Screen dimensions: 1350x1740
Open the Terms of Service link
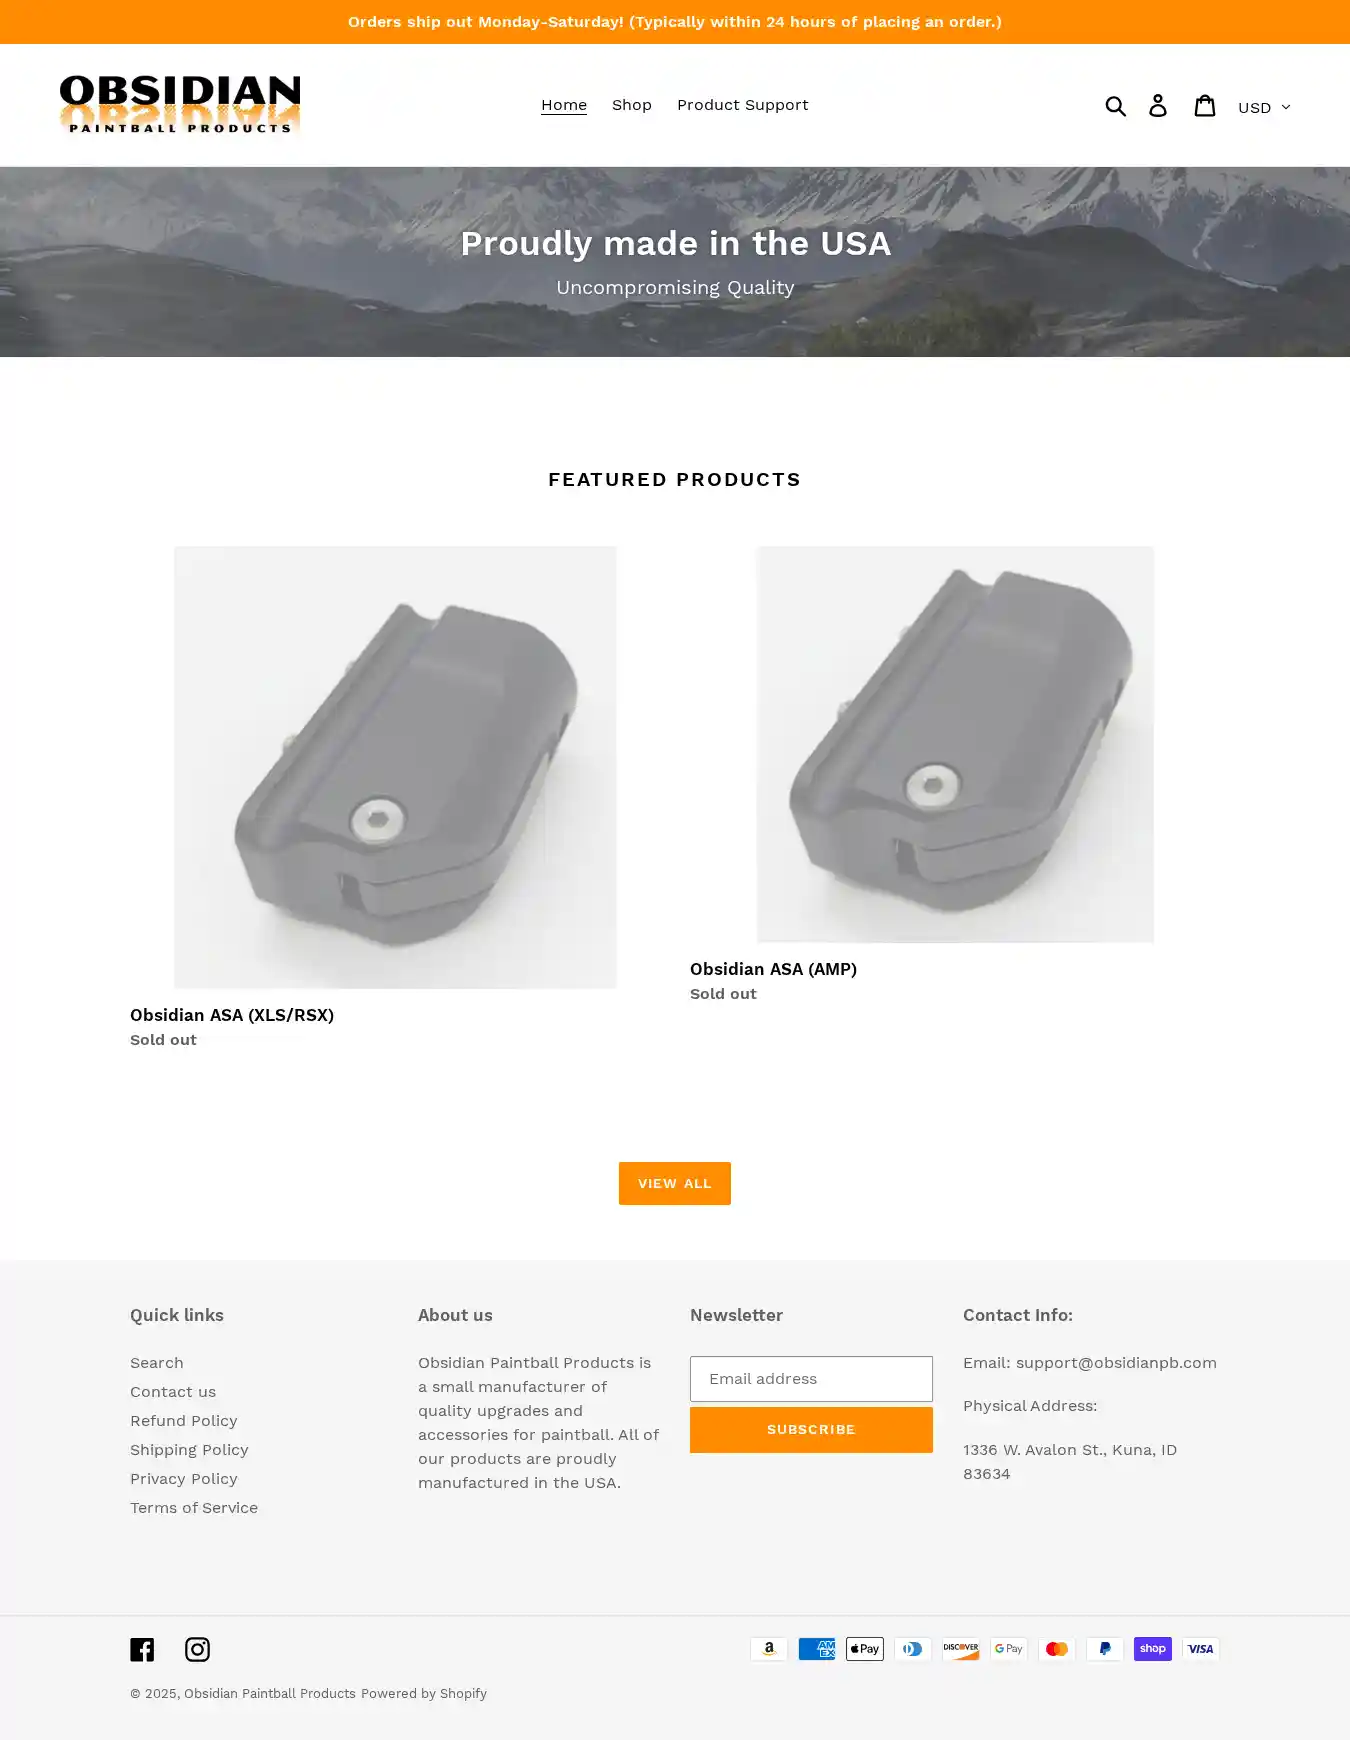[x=194, y=1508]
